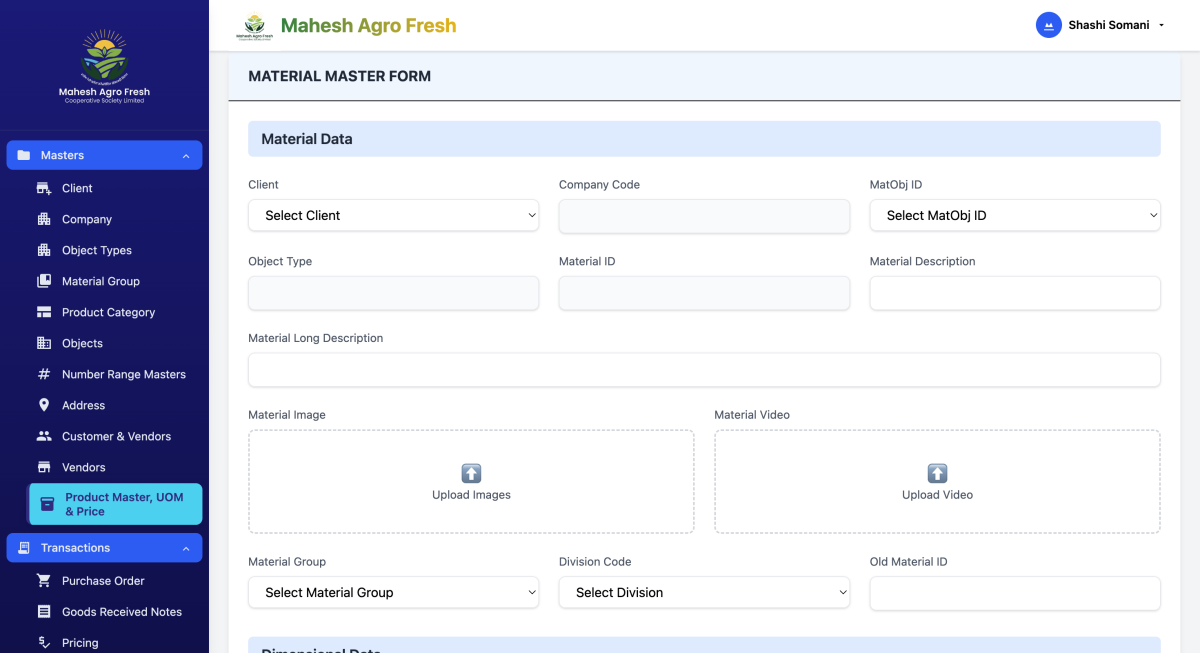The height and width of the screenshot is (653, 1200).
Task: Click the Client sidebar icon
Action: coord(44,188)
